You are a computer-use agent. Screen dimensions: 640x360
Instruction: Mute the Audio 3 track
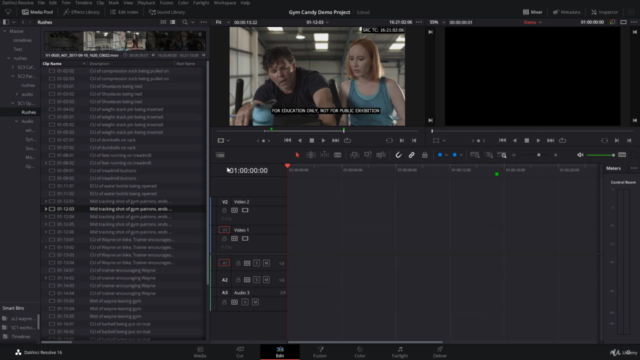(x=255, y=302)
